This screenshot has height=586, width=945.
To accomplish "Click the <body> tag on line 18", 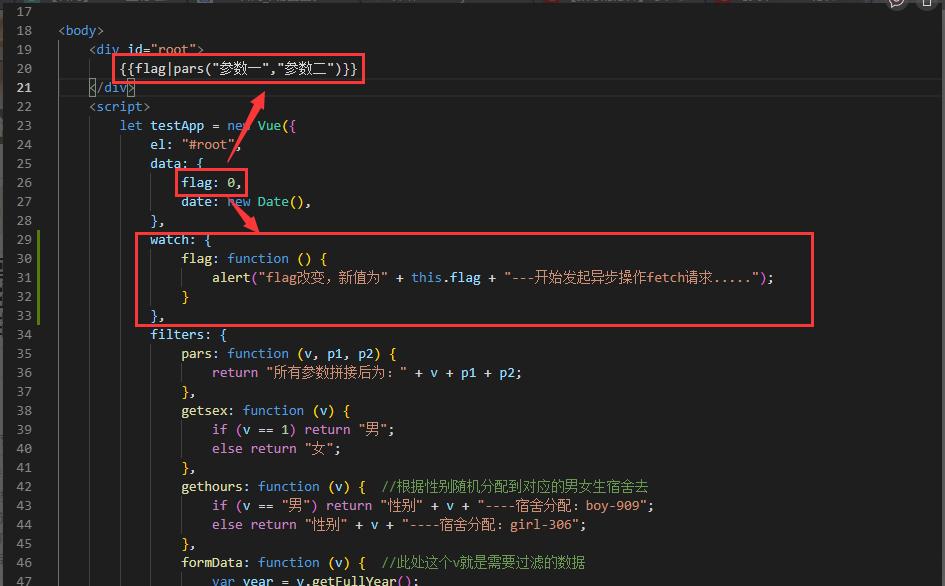I will pyautogui.click(x=81, y=31).
